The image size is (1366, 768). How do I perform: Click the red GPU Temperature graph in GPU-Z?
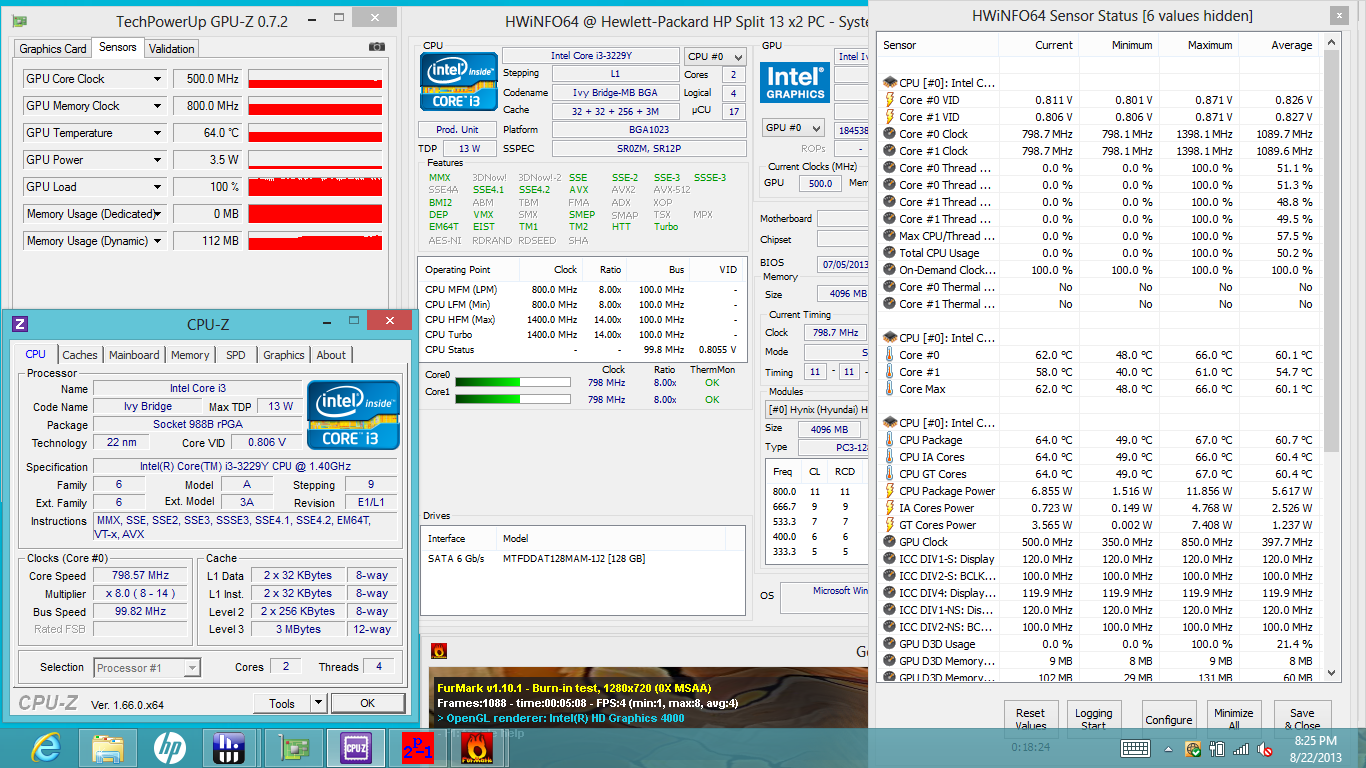[315, 133]
